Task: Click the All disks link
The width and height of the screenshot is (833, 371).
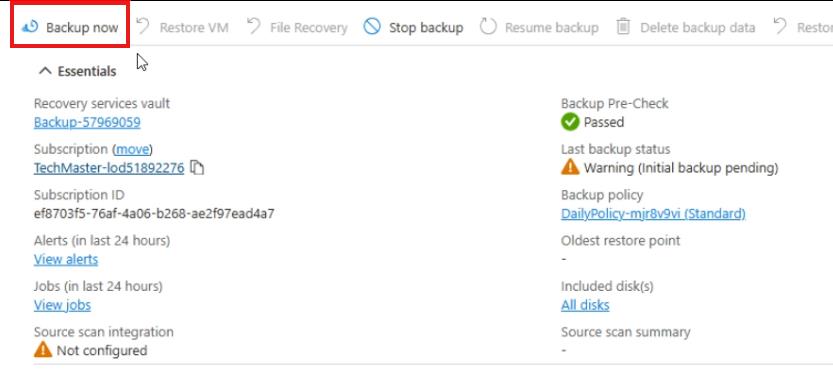Action: 585,305
